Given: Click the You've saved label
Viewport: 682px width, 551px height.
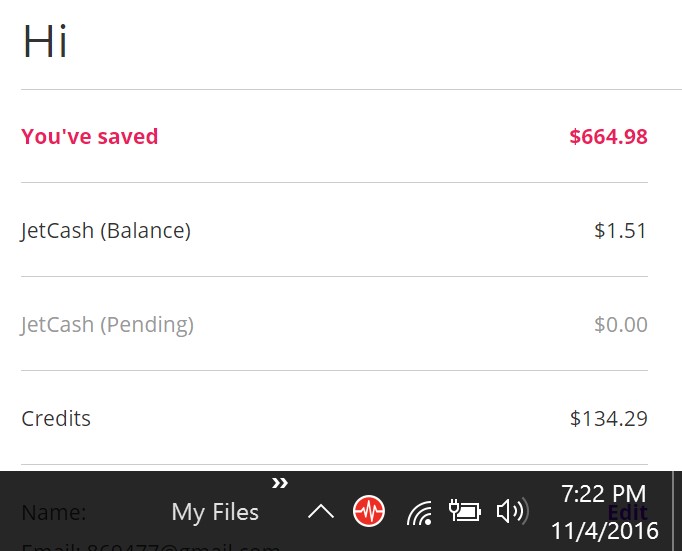Looking at the screenshot, I should 89,137.
